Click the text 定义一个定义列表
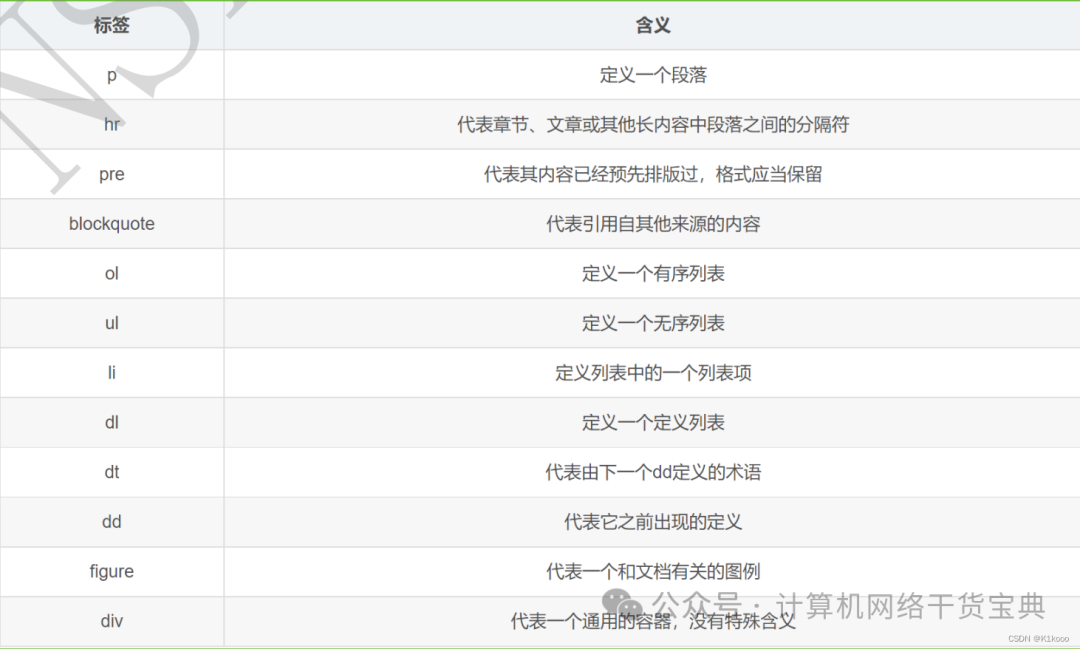Screen dimensions: 1080x649 pyautogui.click(x=652, y=422)
